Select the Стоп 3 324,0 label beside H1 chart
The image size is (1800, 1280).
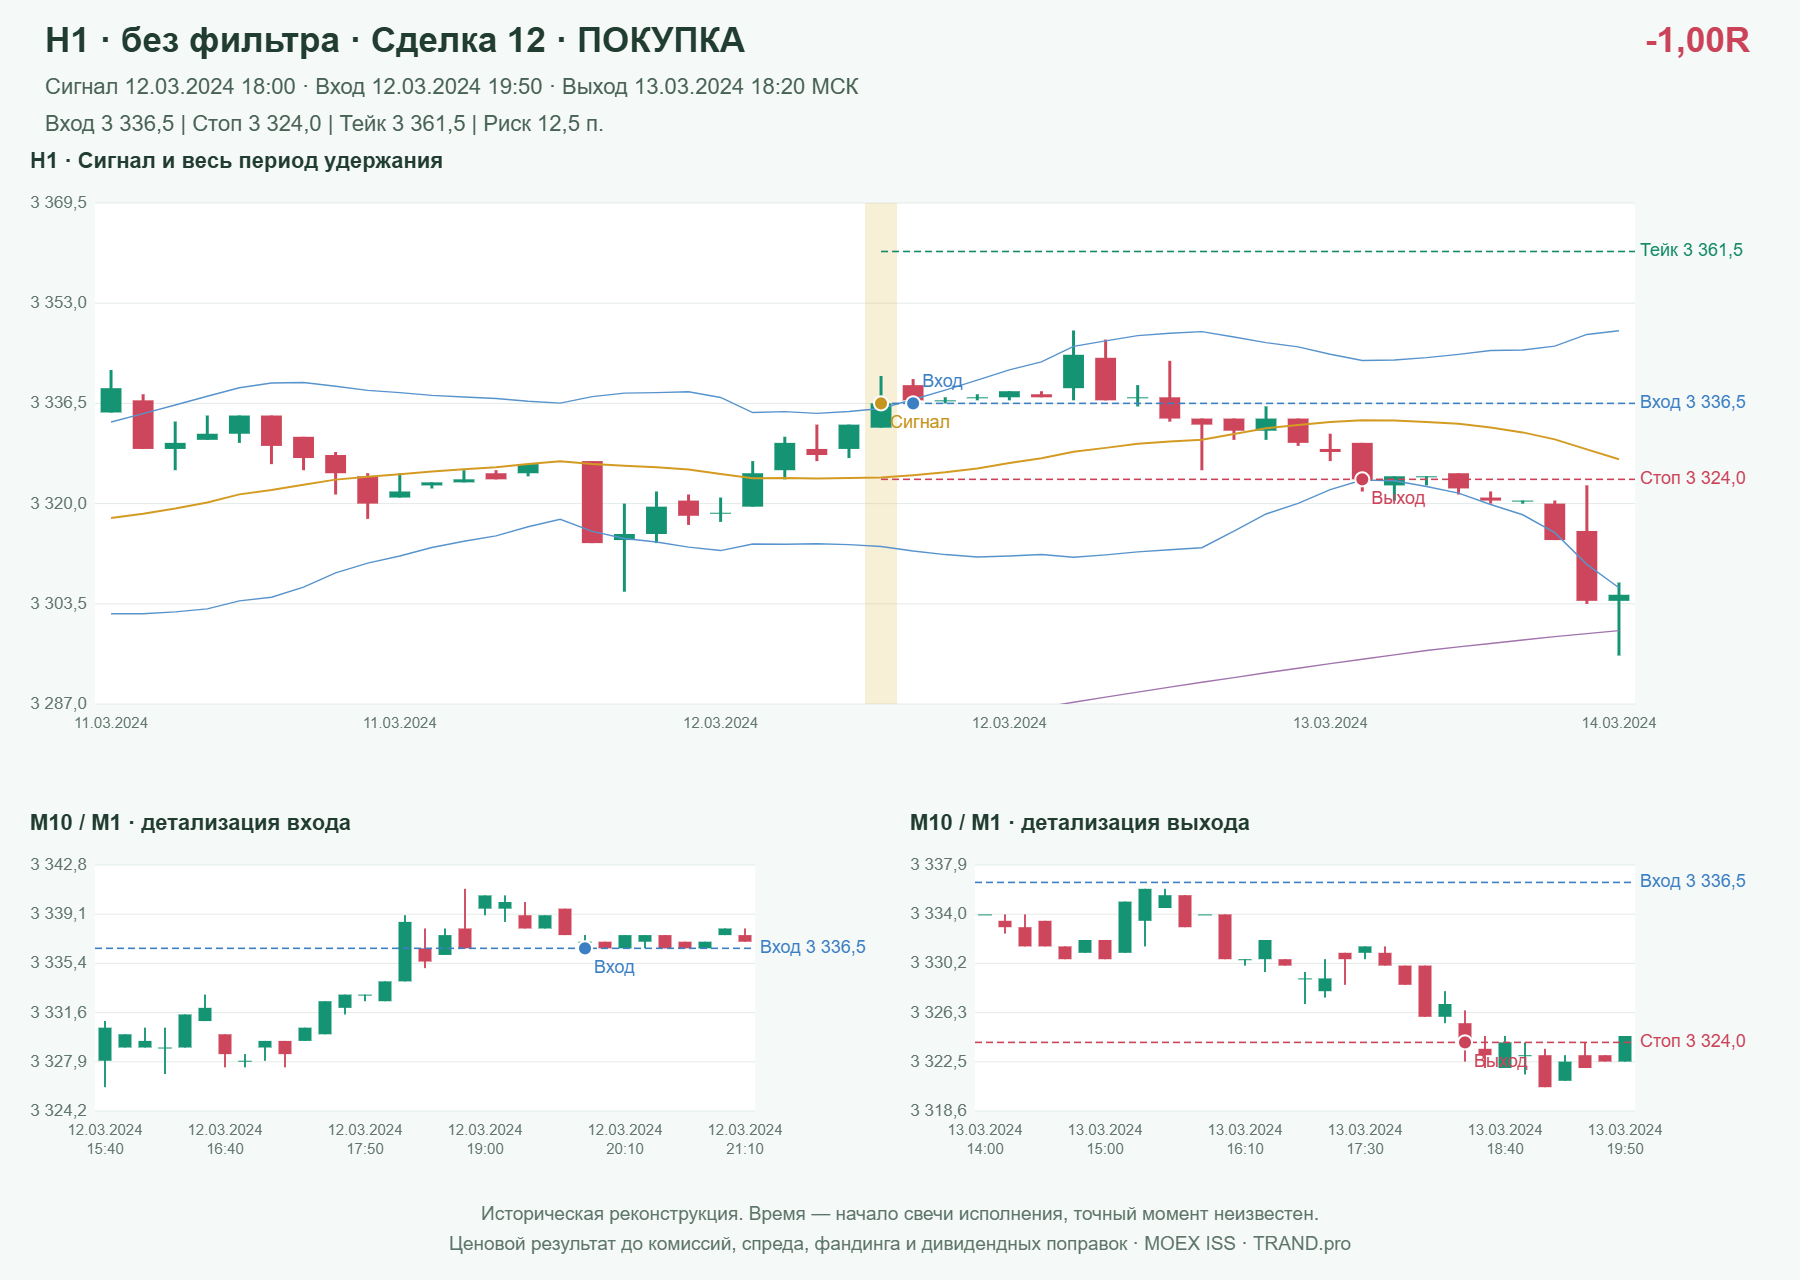(1692, 478)
